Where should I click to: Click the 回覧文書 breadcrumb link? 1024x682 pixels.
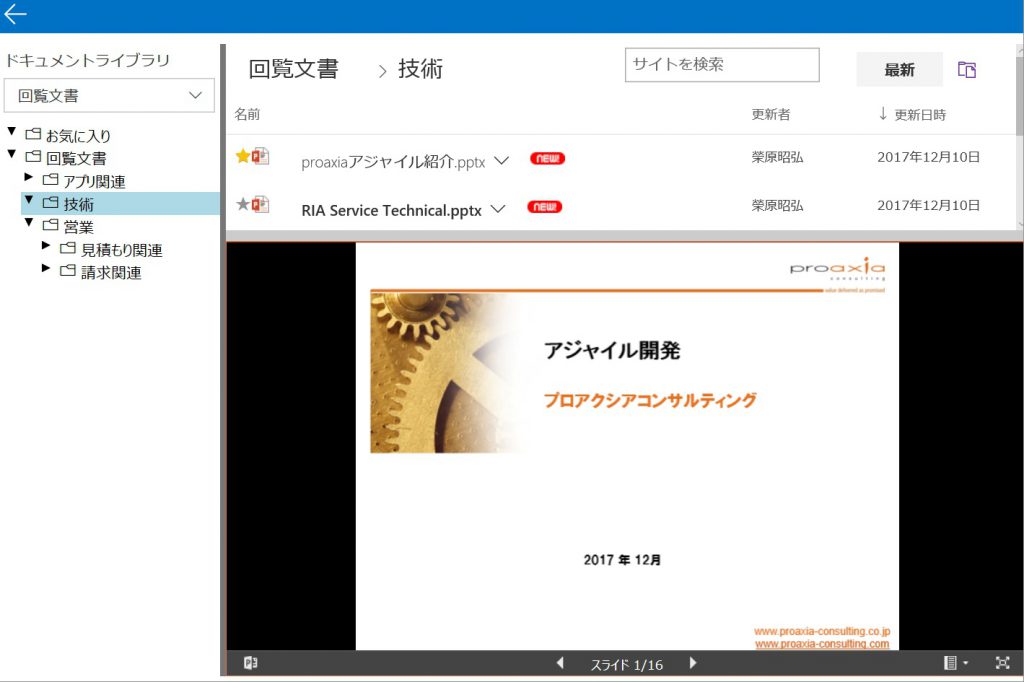(293, 69)
